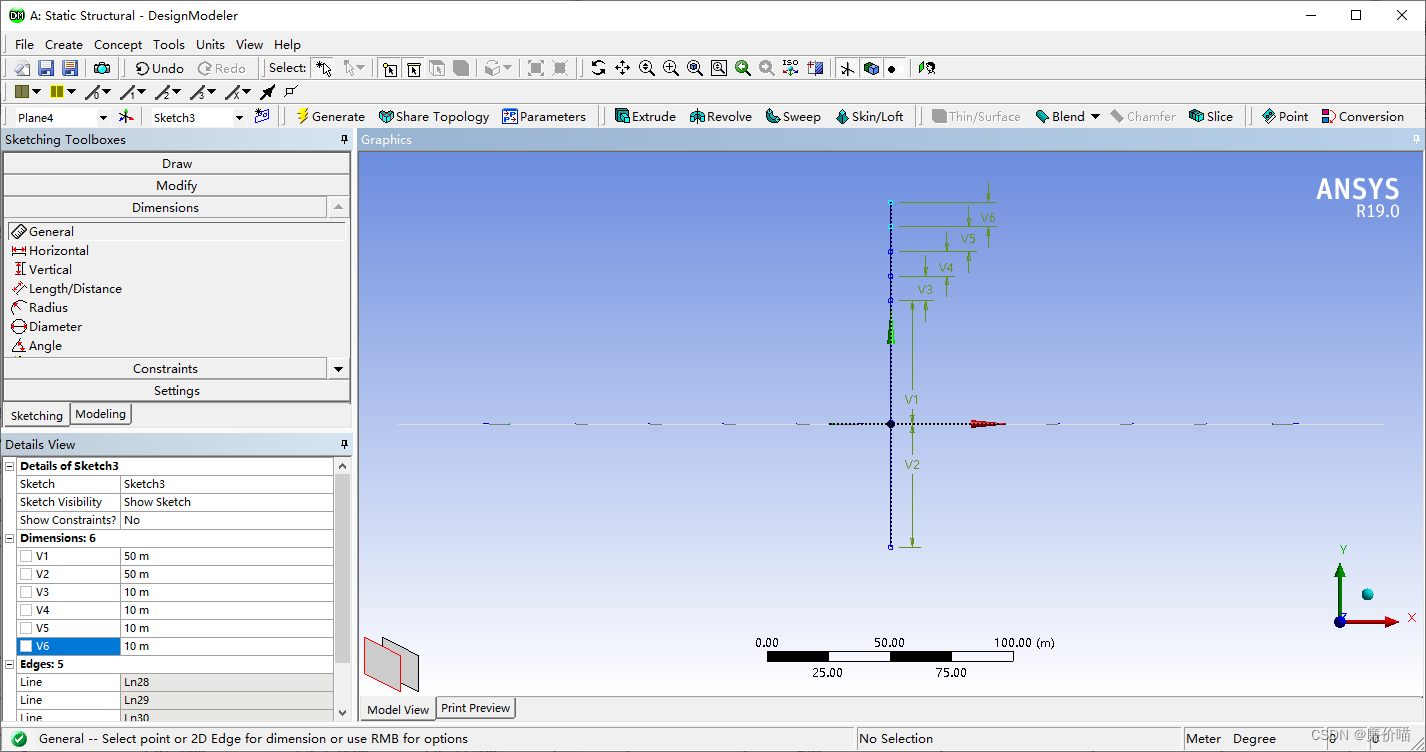Collapse the Details of Sketch3 group
The image size is (1426, 752).
coord(10,466)
